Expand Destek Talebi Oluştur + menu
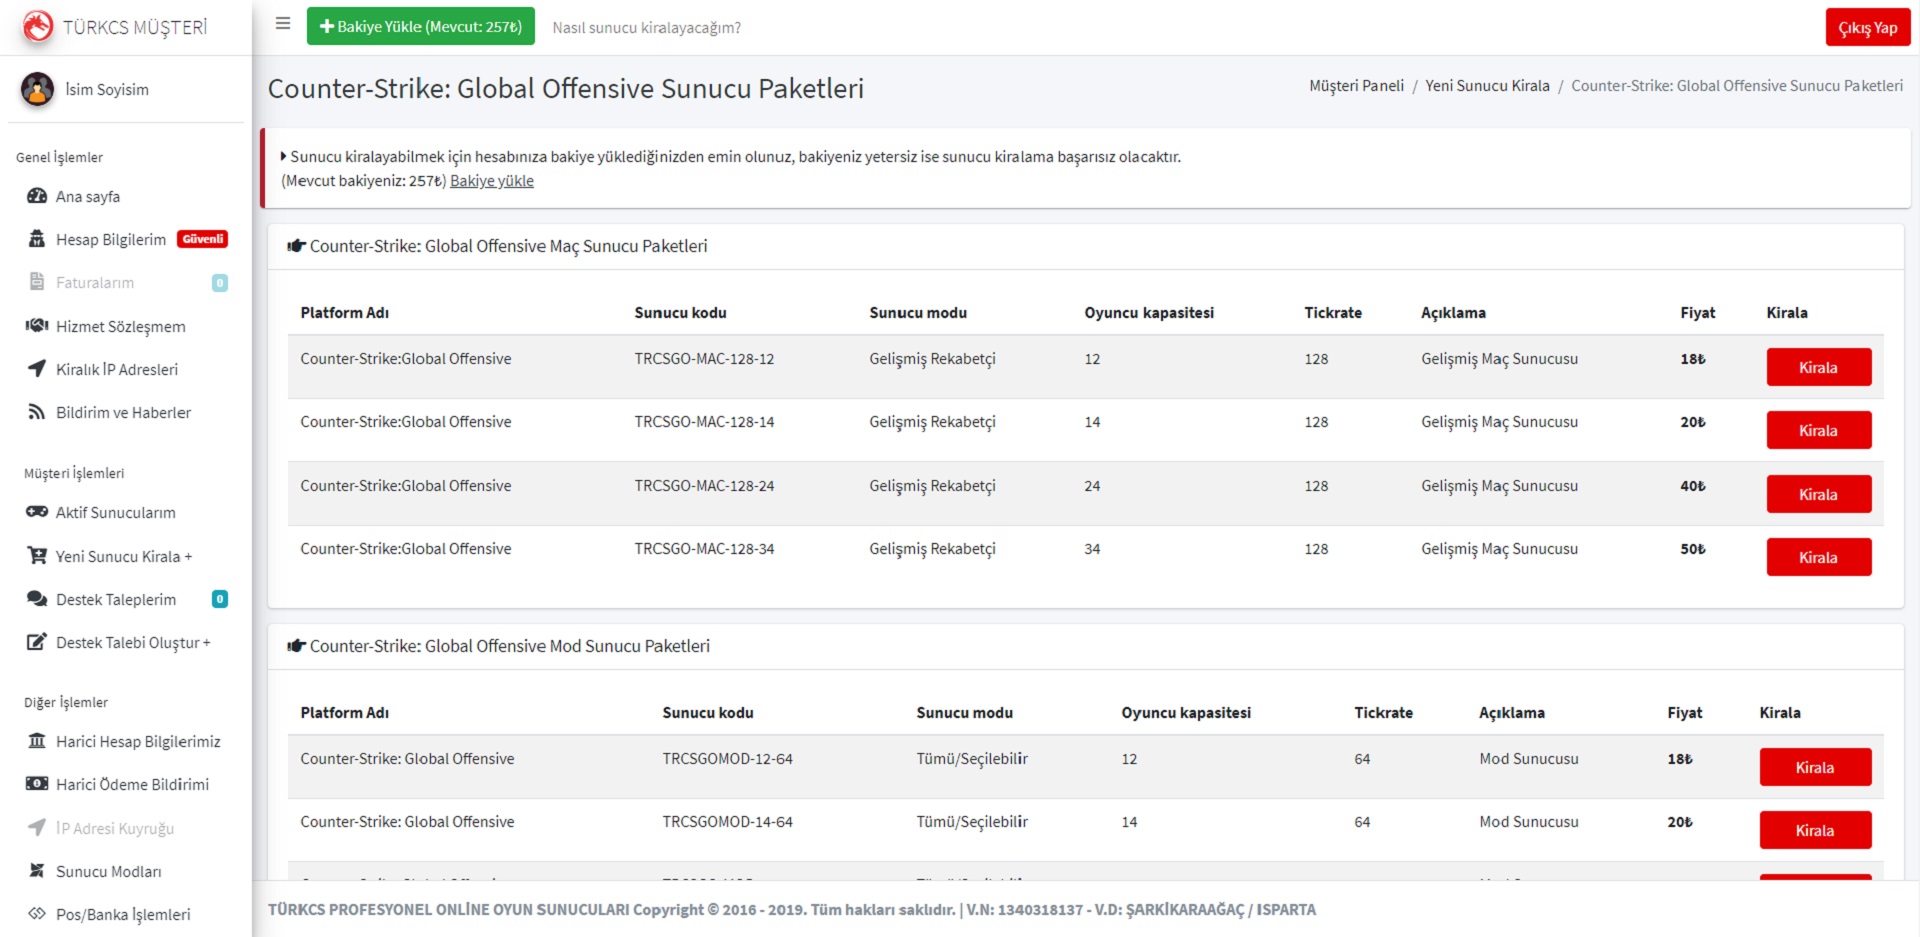 pos(132,643)
